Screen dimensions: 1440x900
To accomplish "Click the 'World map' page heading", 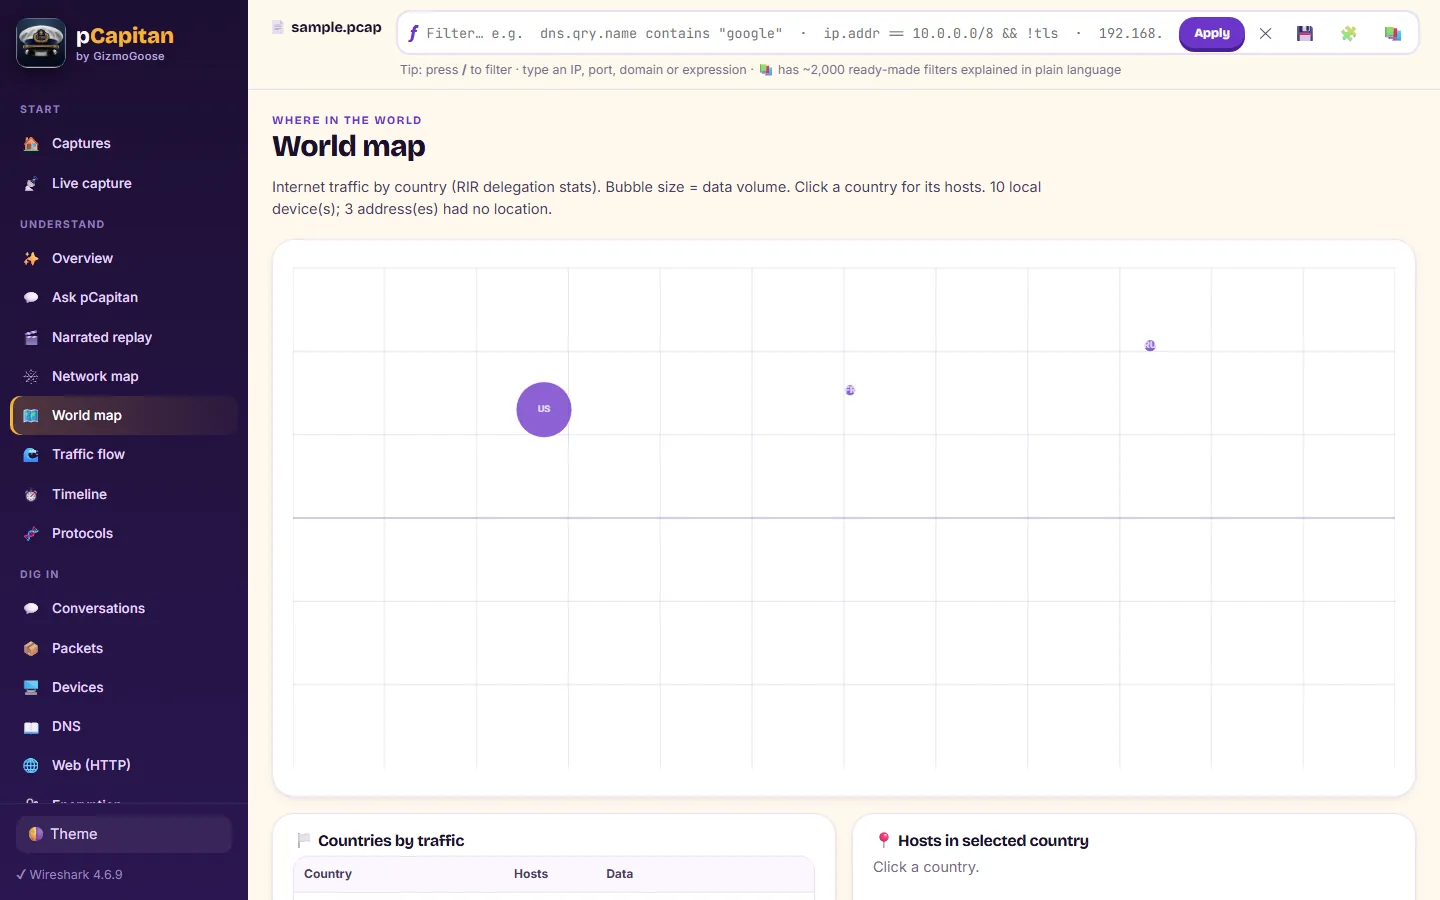I will [349, 146].
